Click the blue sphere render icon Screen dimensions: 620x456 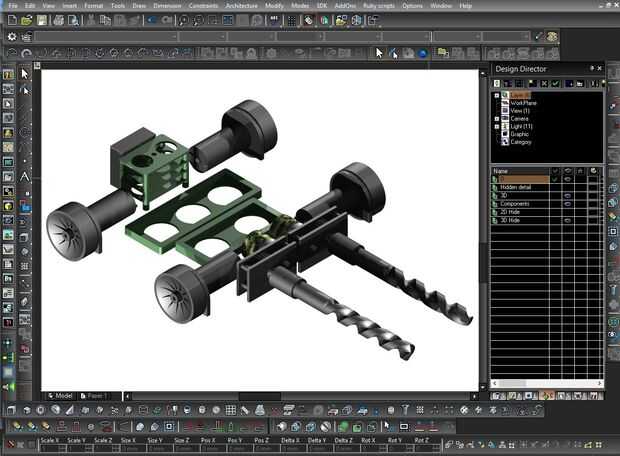423,53
